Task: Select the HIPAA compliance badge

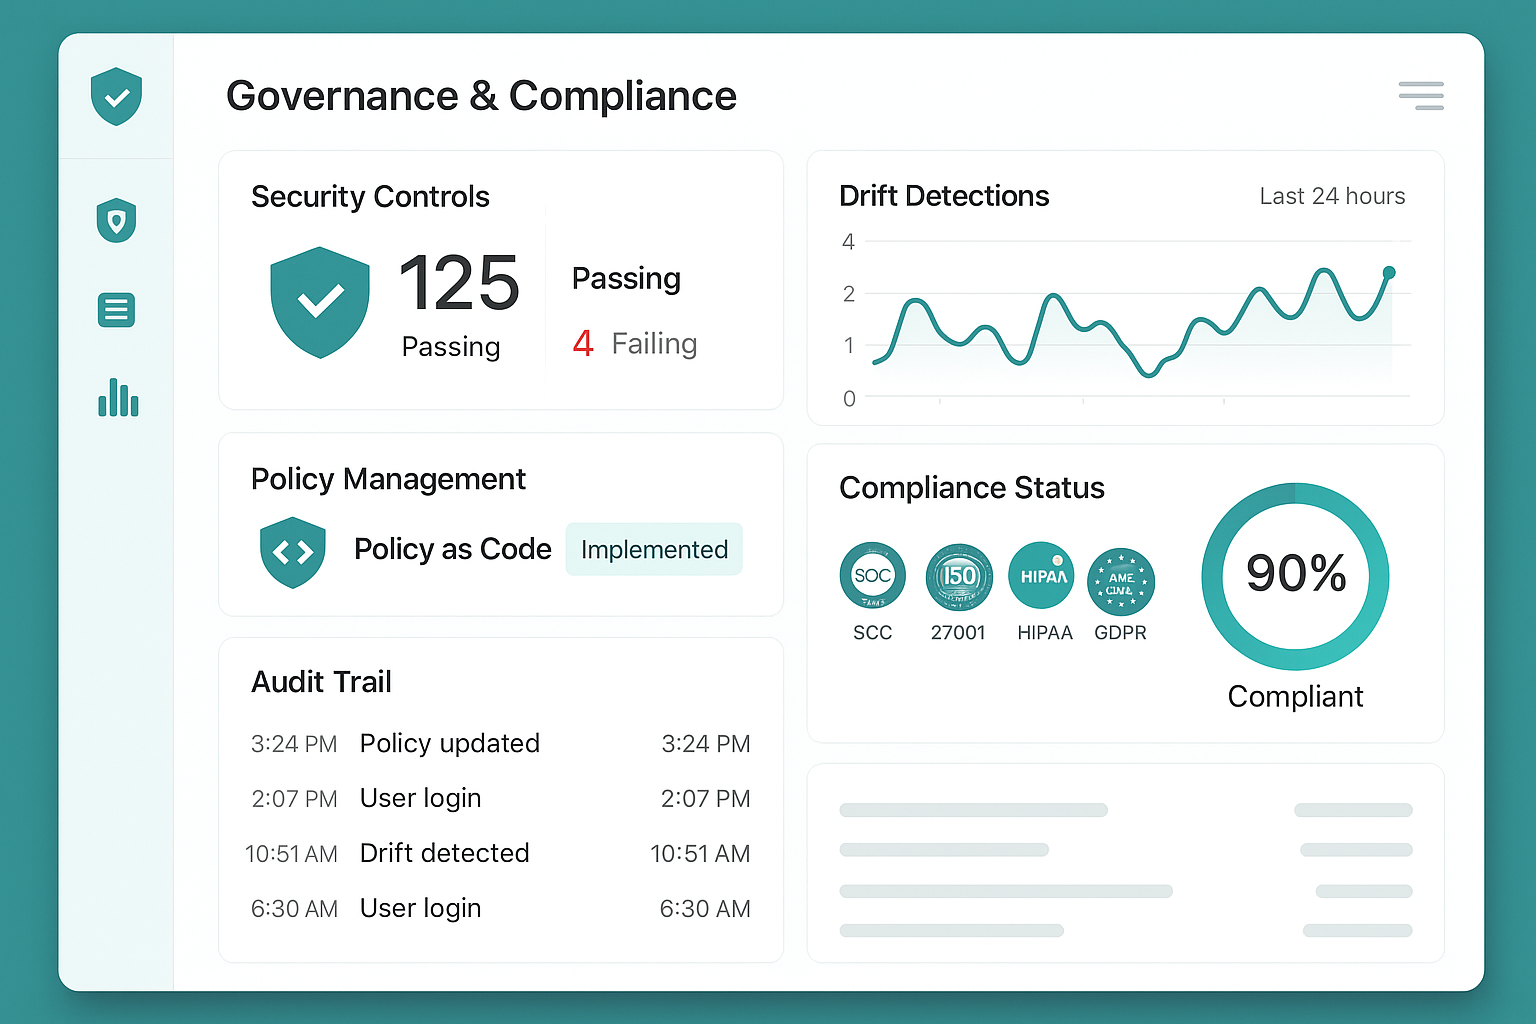Action: [1042, 574]
